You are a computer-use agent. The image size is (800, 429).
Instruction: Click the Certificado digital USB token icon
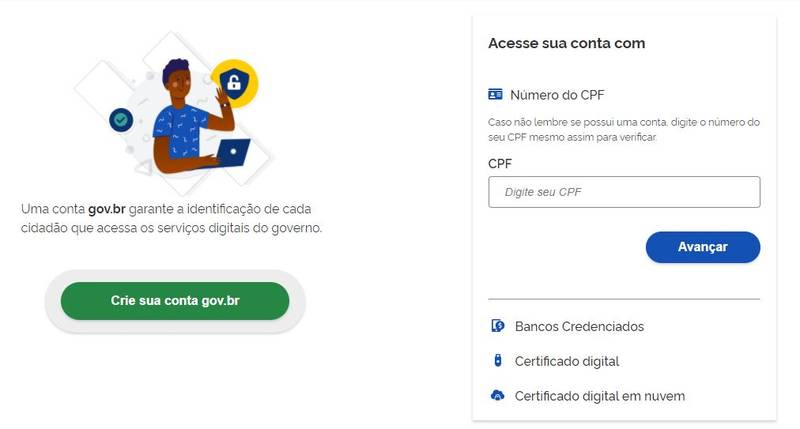coord(498,361)
